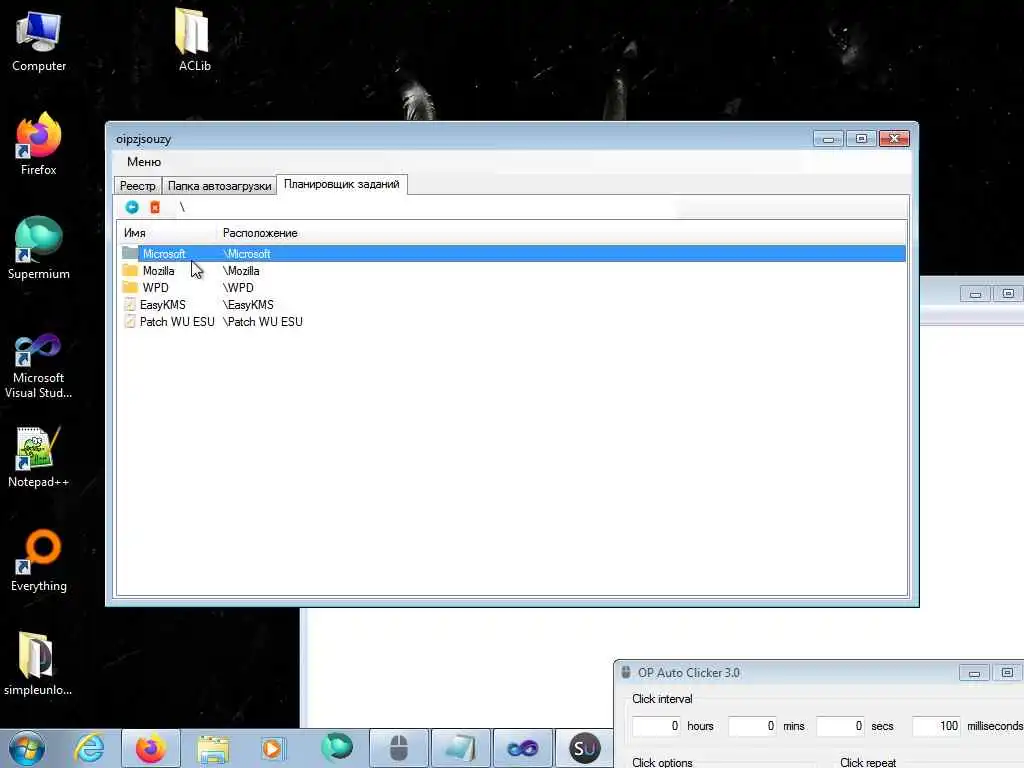Viewport: 1024px width, 768px height.
Task: Open Internet Explorer from the taskbar
Action: [89, 748]
